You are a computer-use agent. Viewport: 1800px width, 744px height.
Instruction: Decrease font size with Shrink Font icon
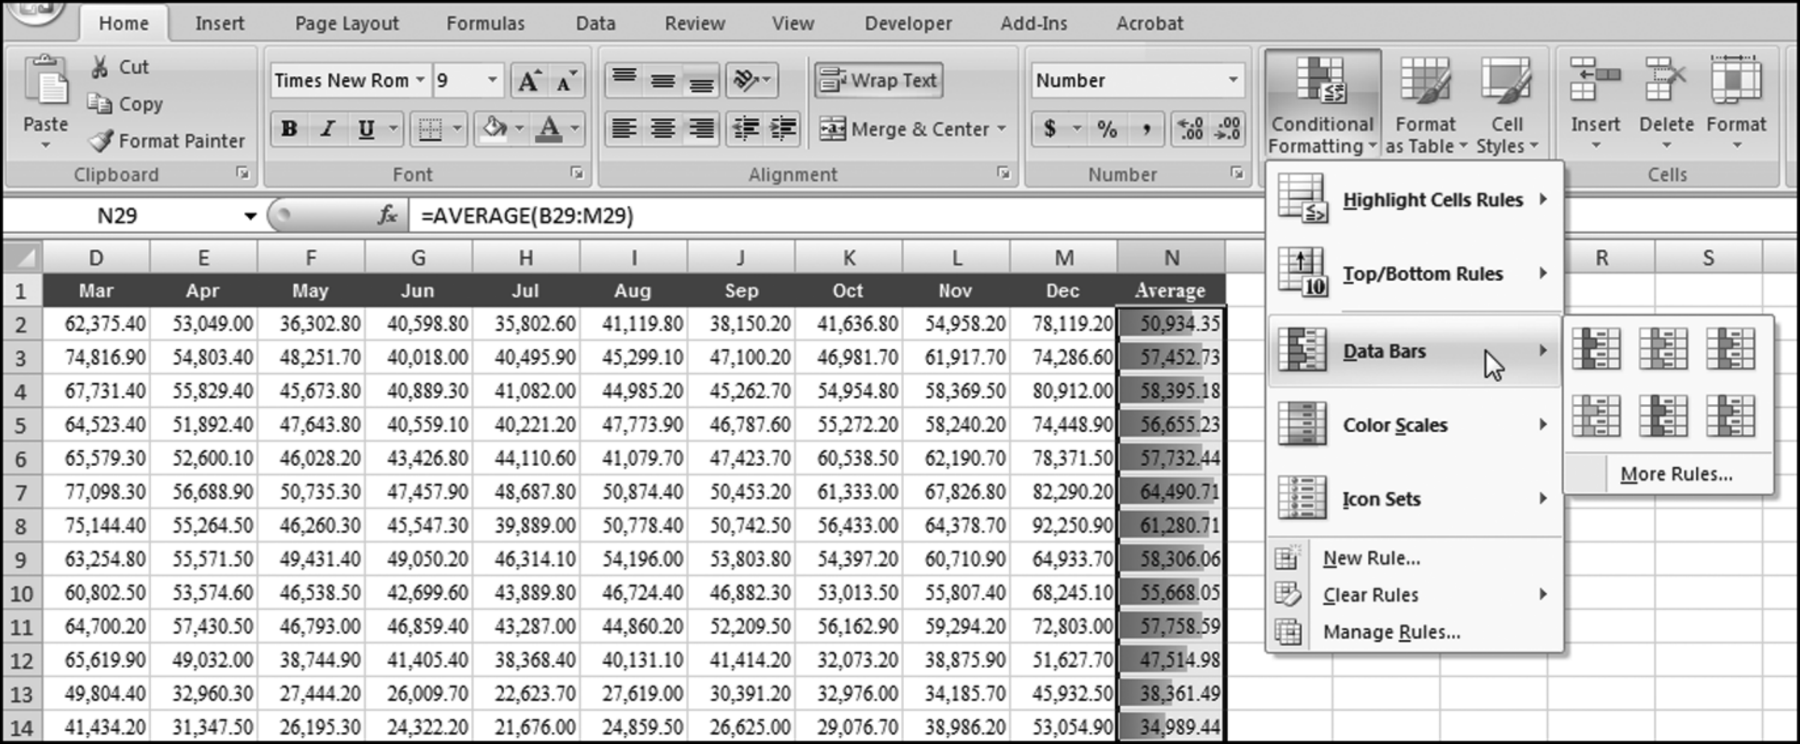(x=565, y=81)
